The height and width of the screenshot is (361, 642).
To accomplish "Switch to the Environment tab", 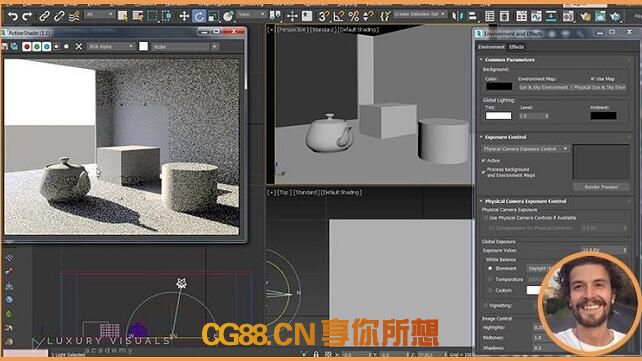I will pyautogui.click(x=491, y=47).
